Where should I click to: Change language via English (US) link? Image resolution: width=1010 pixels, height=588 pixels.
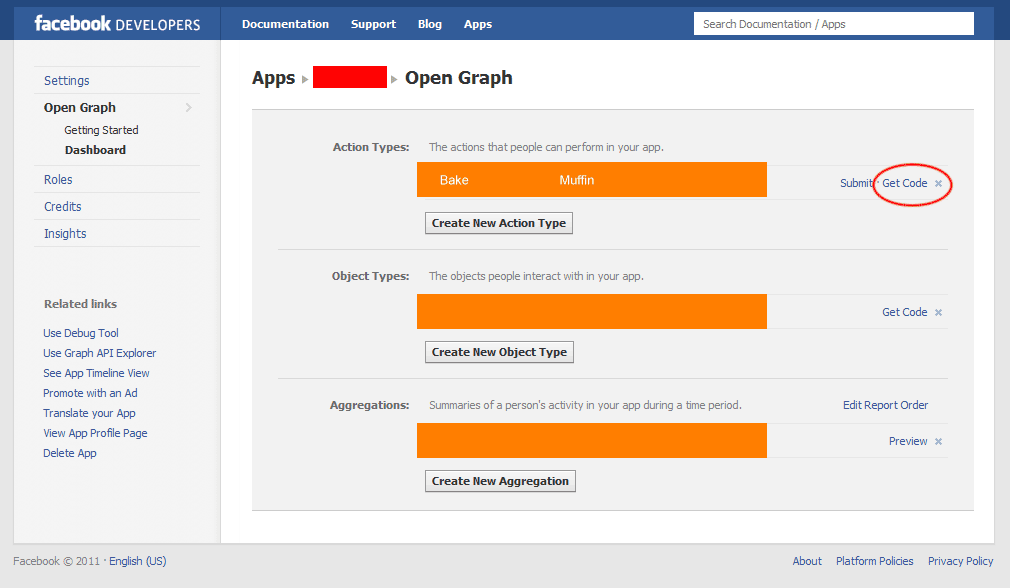[x=137, y=561]
